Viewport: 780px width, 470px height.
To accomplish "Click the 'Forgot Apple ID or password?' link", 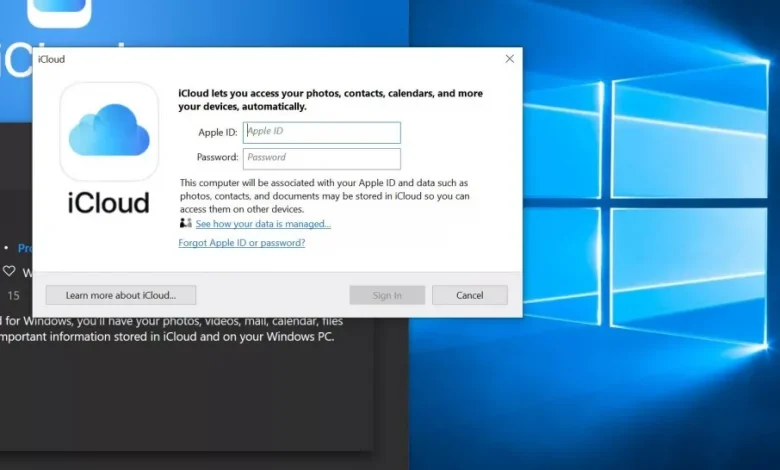I will tap(242, 243).
